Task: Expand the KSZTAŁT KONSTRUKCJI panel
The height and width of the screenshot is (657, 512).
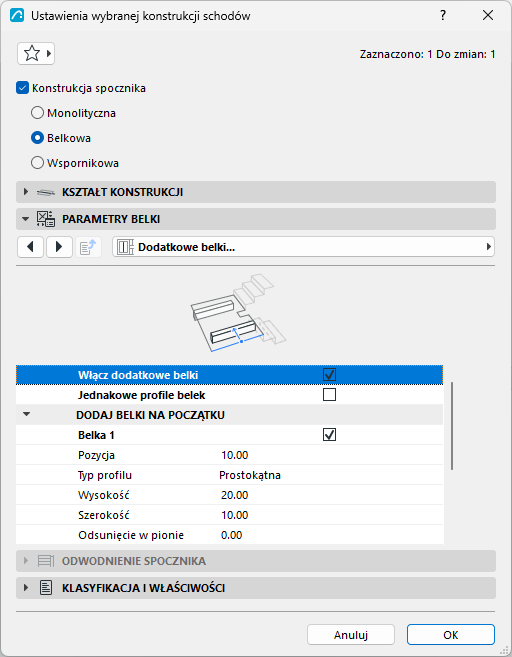Action: [x=256, y=192]
